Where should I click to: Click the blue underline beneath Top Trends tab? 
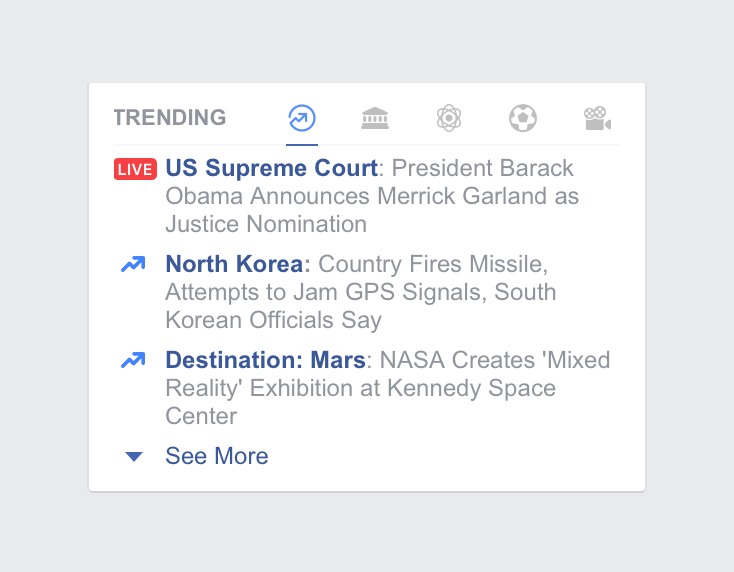pos(301,144)
